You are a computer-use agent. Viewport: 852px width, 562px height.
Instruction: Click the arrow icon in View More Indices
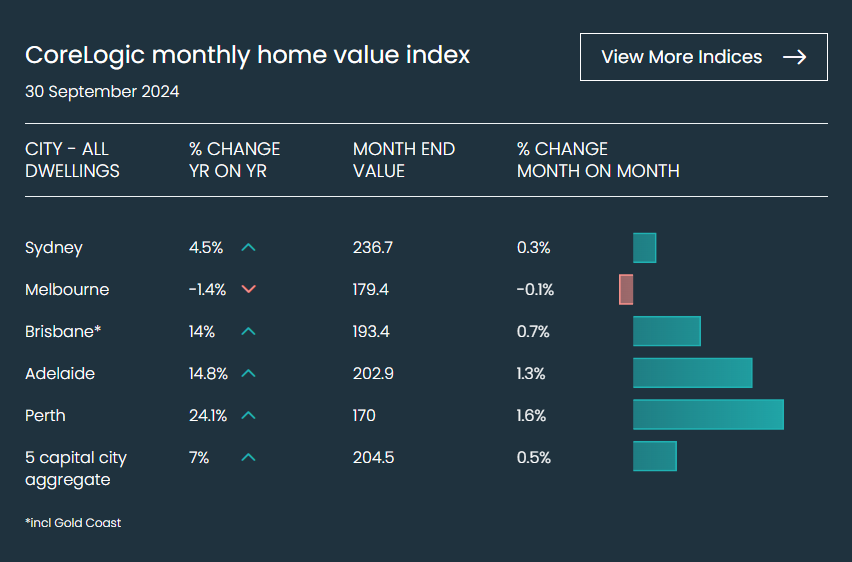(x=794, y=57)
